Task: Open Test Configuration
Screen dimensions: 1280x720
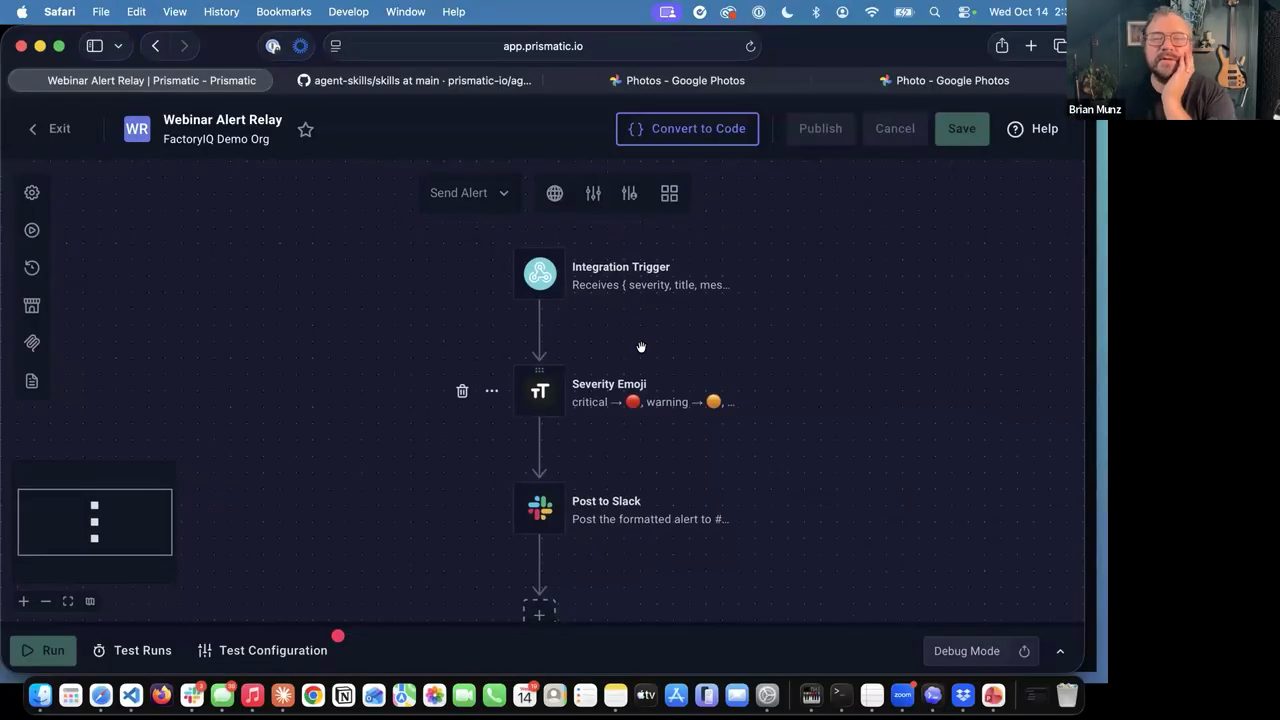Action: (x=263, y=651)
